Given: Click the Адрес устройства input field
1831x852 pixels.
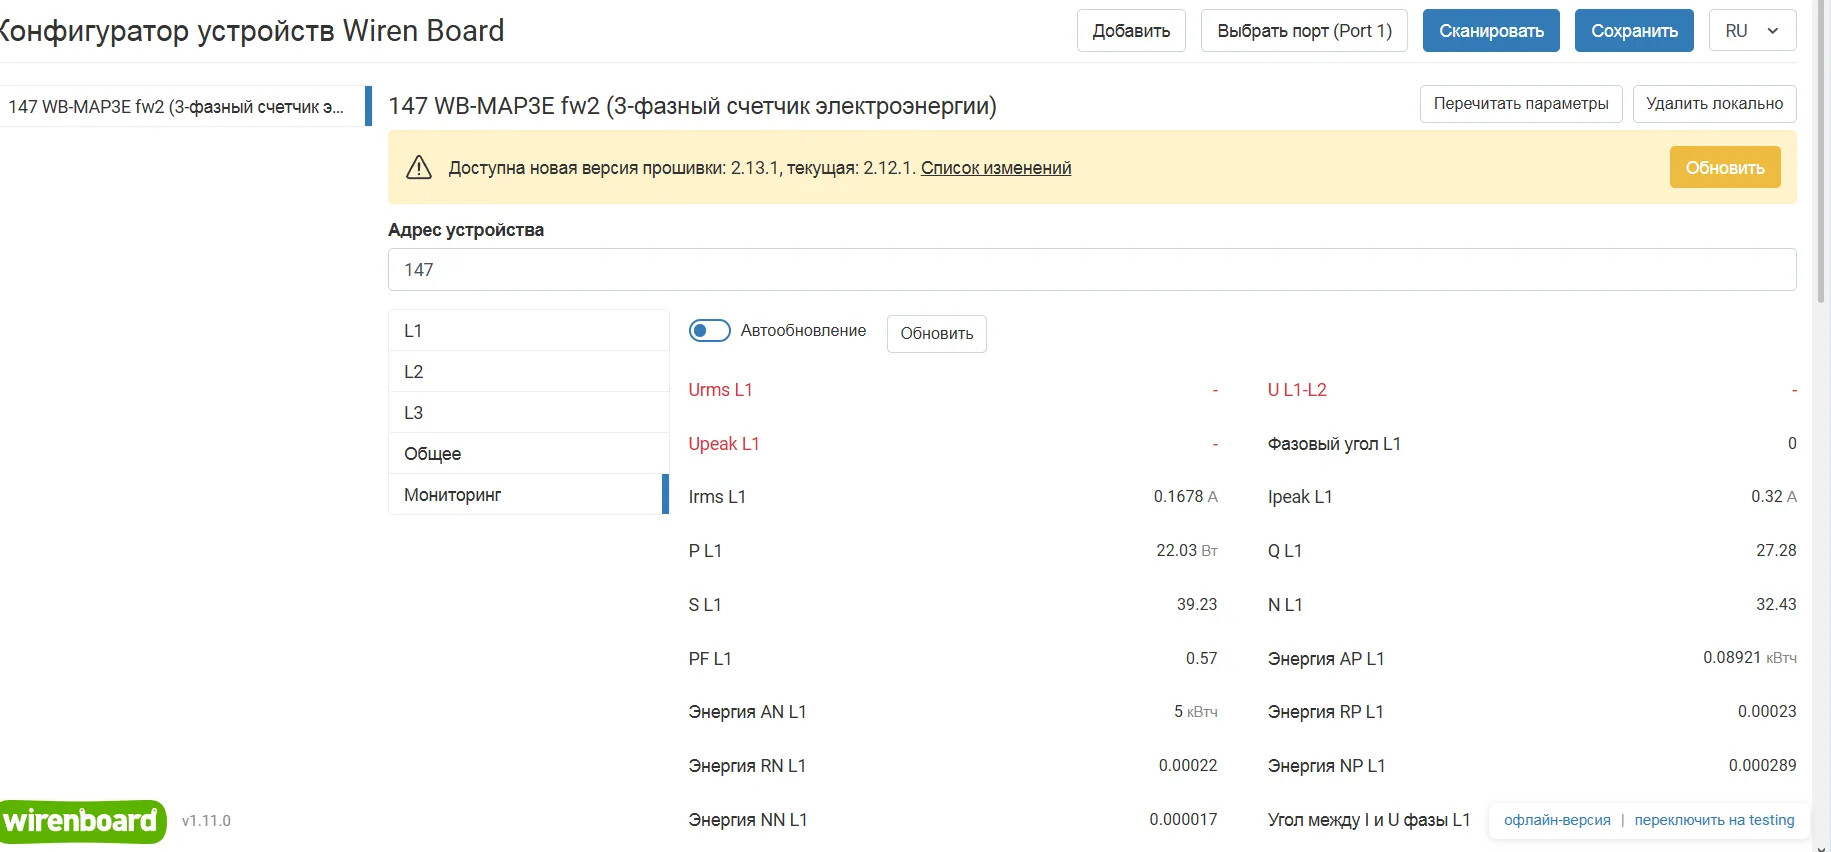Looking at the screenshot, I should (1092, 270).
